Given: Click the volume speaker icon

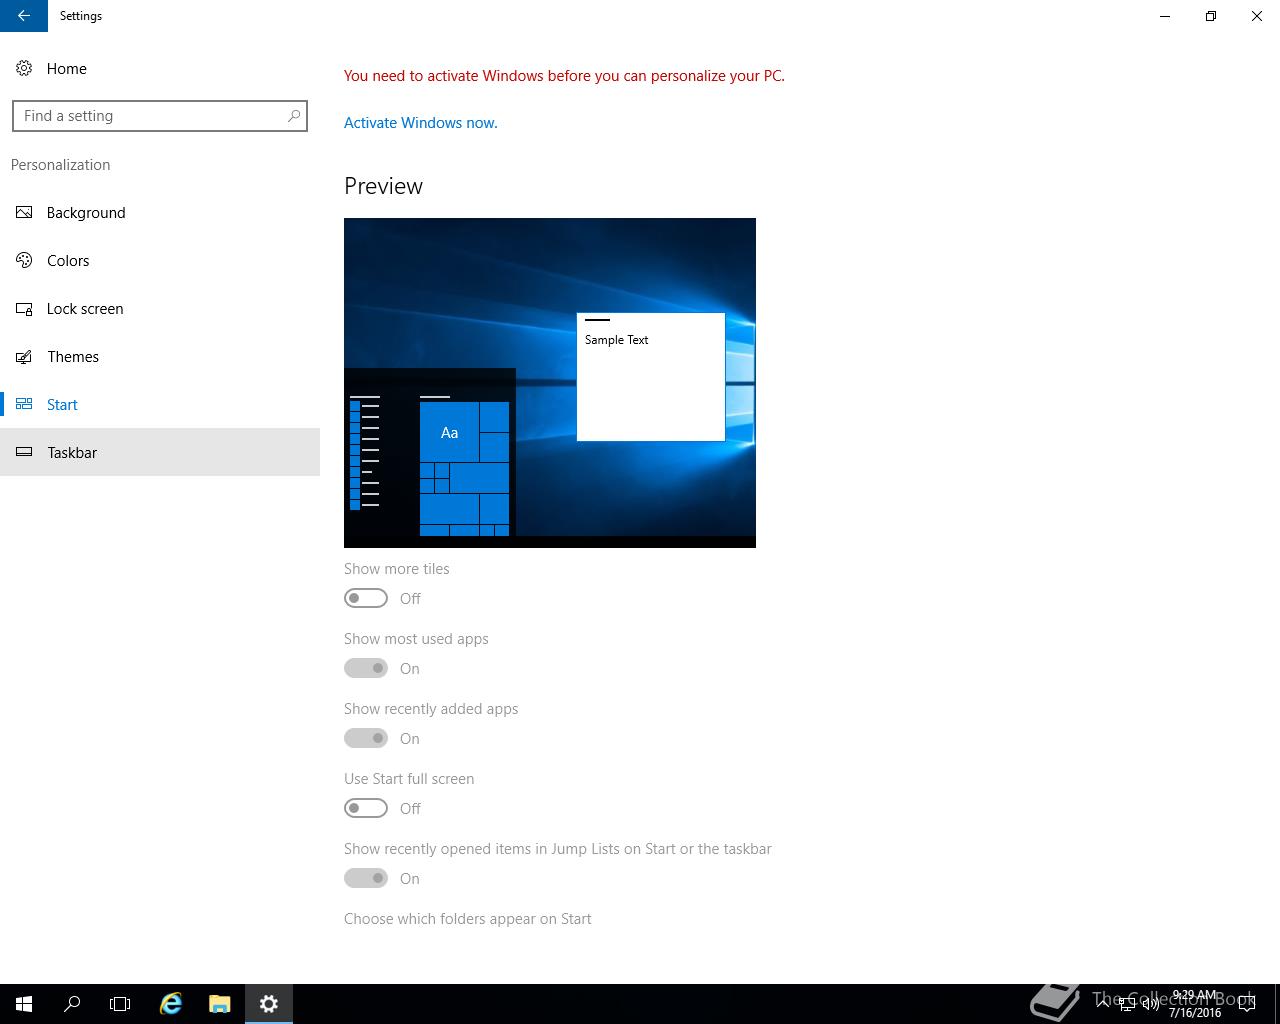Looking at the screenshot, I should [1150, 1004].
